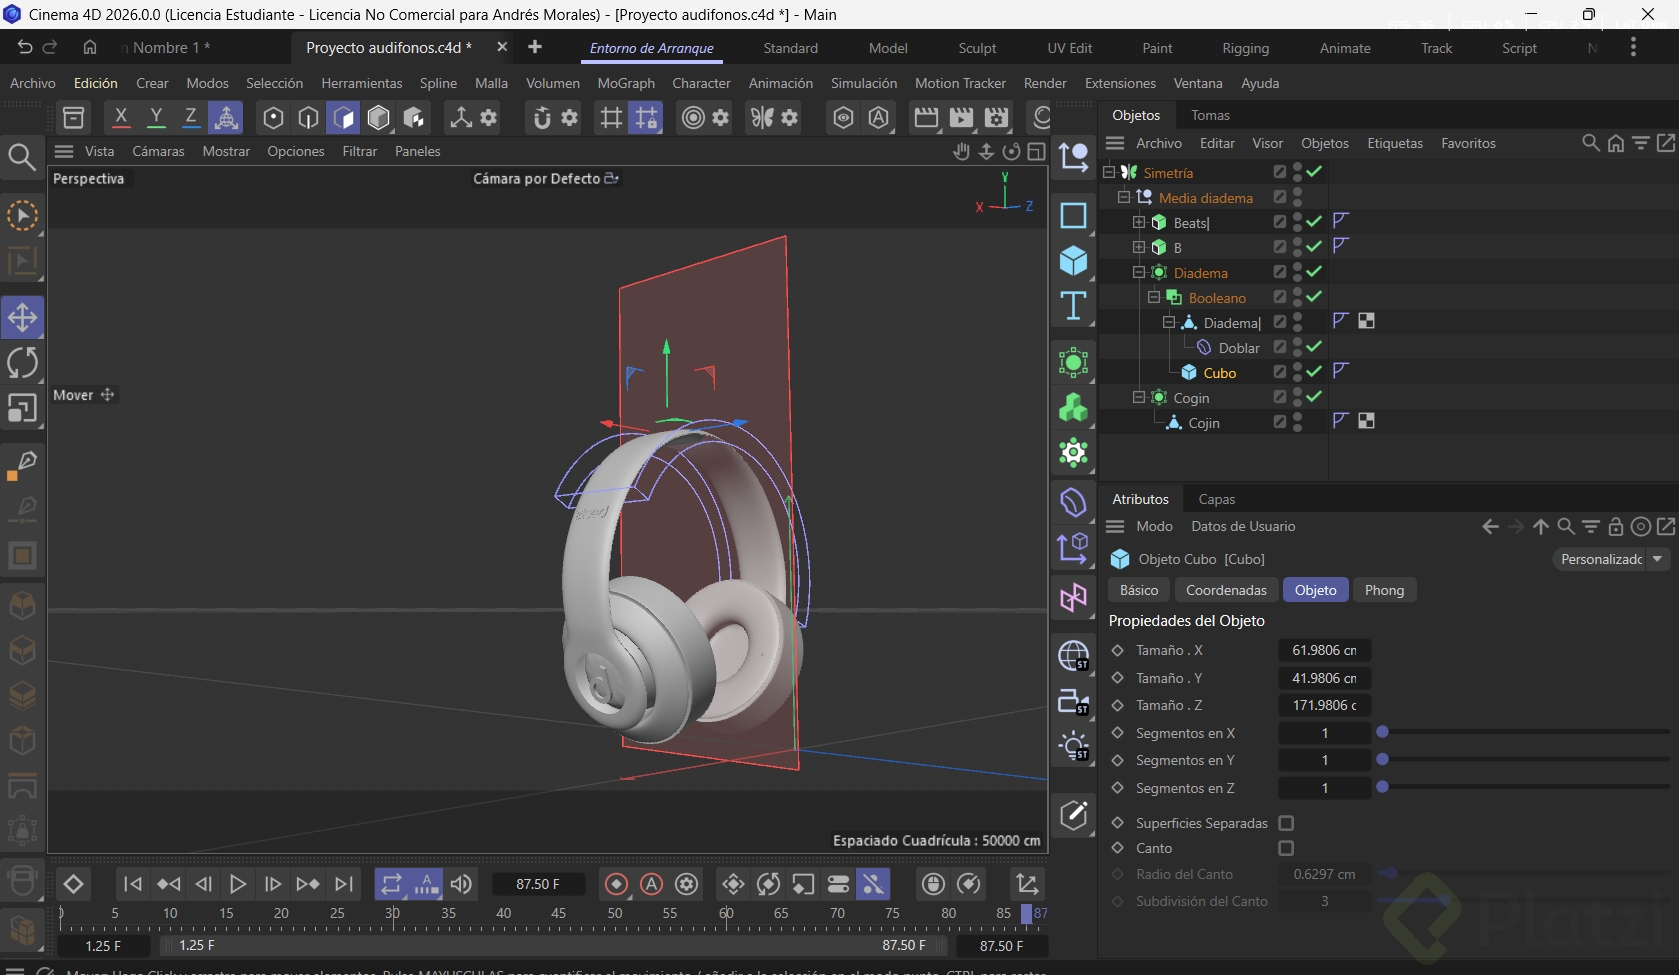The image size is (1679, 975).
Task: Open the MoGraph menu
Action: (626, 83)
